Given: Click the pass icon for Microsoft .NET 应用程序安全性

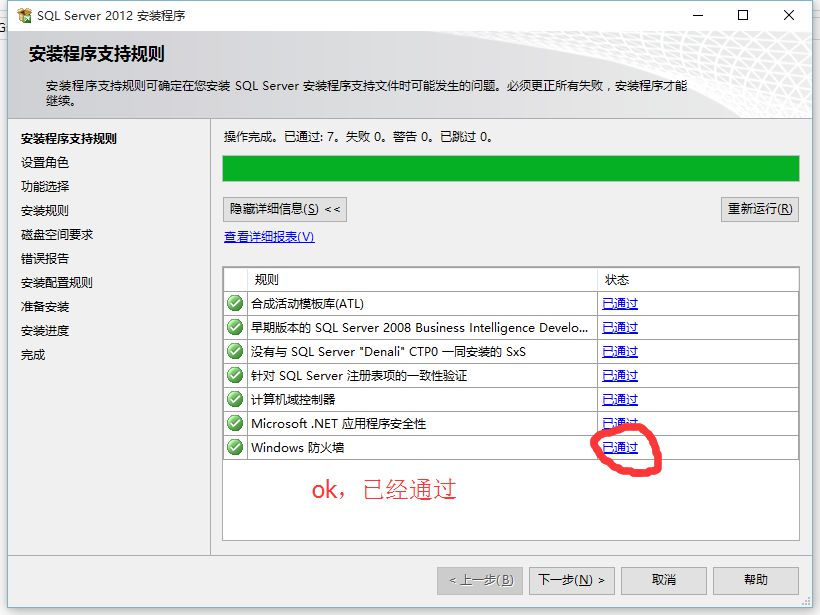Looking at the screenshot, I should pos(233,423).
